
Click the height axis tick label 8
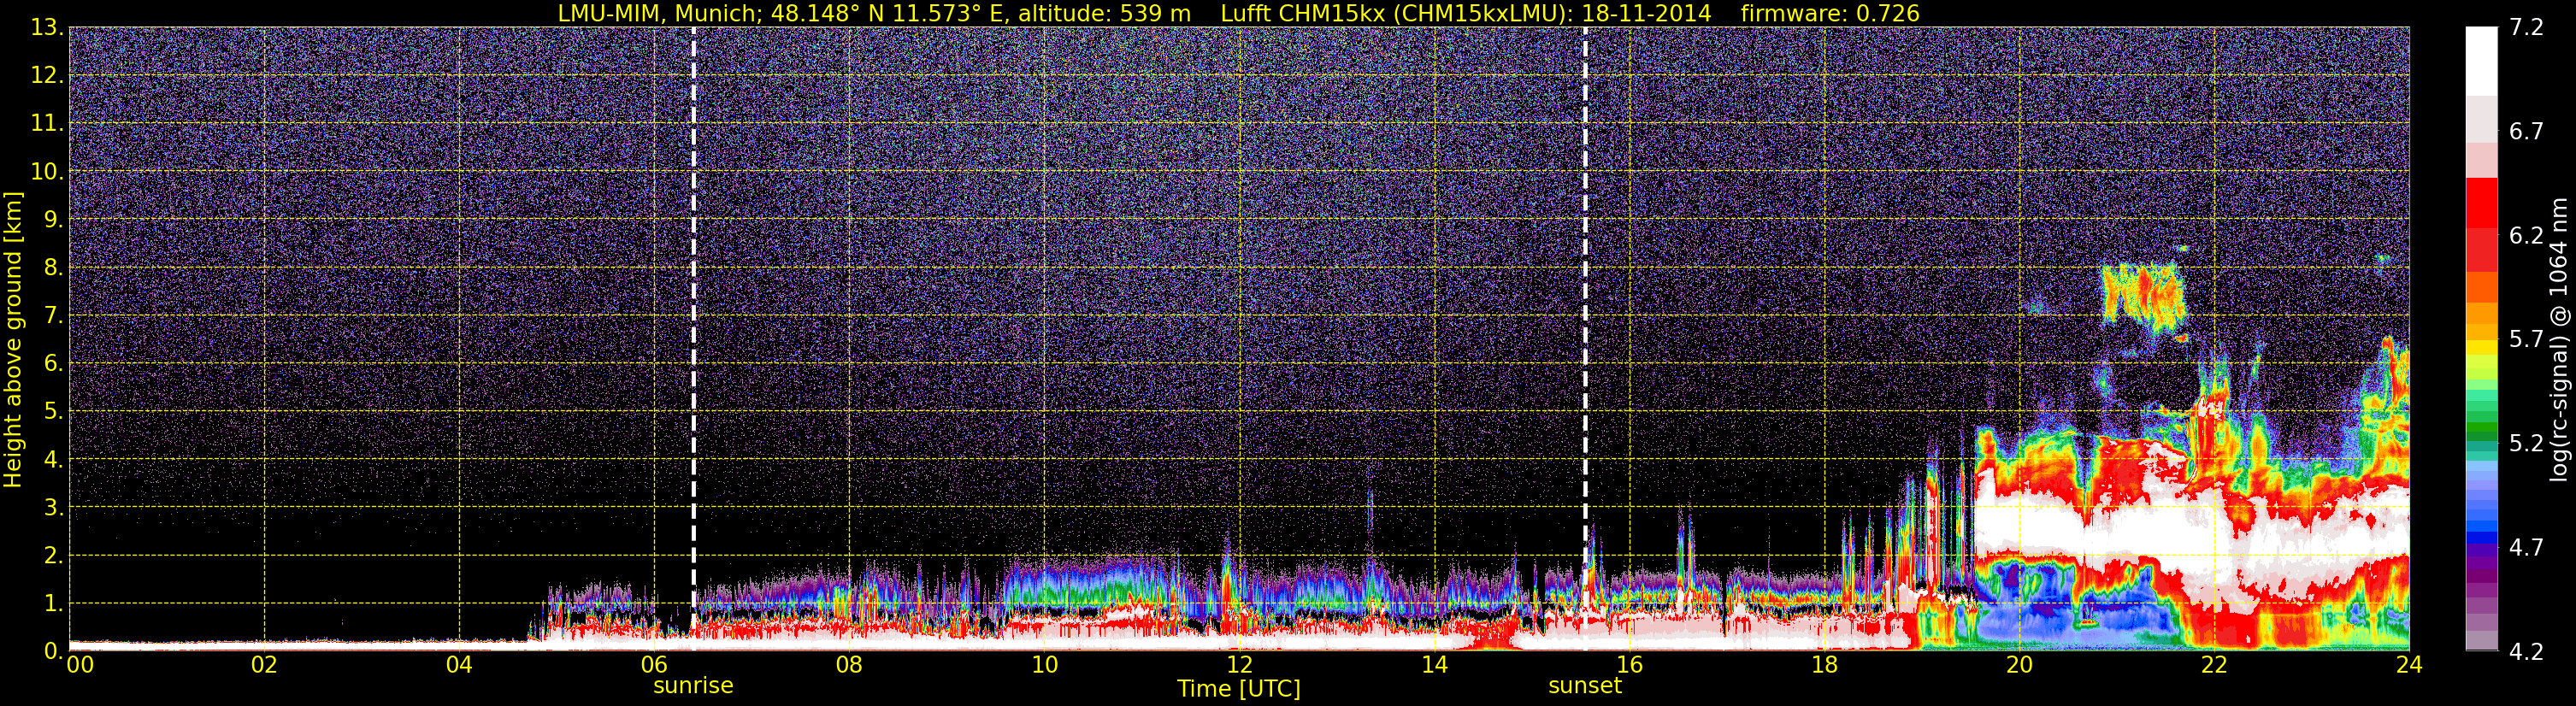point(54,268)
